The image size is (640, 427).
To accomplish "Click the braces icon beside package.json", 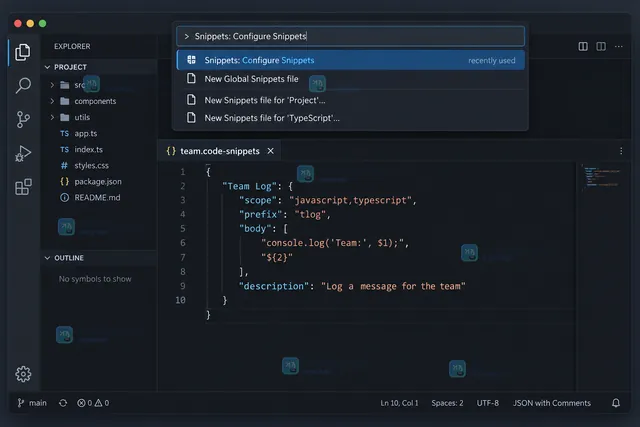I will [x=64, y=181].
